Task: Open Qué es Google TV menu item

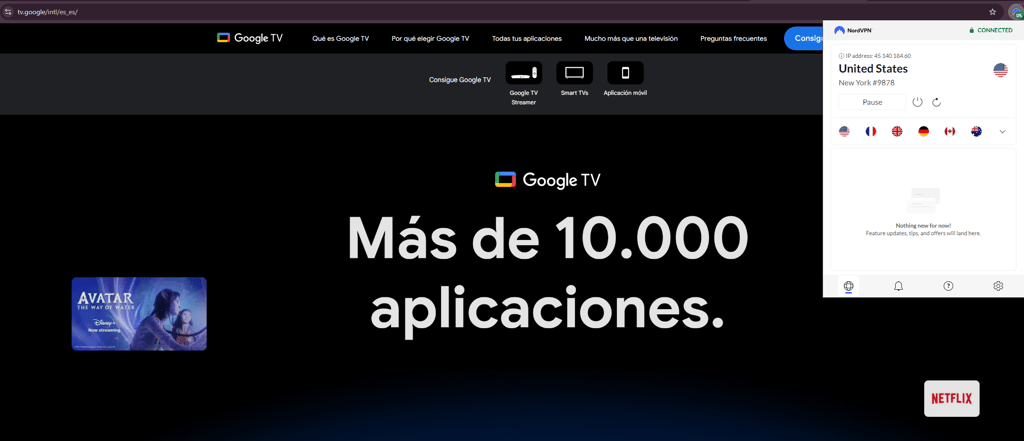Action: [341, 39]
